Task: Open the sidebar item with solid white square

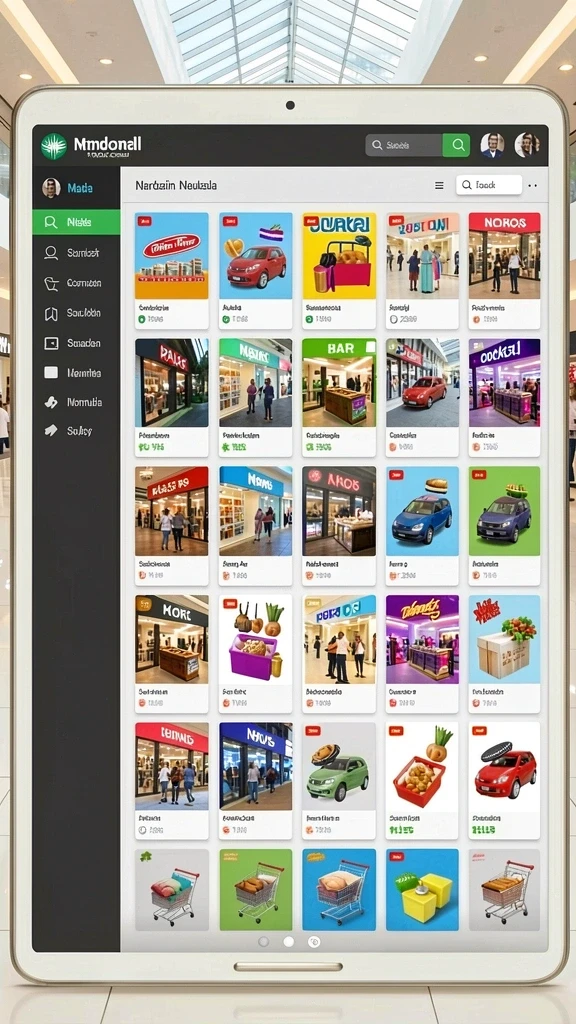Action: (76, 373)
